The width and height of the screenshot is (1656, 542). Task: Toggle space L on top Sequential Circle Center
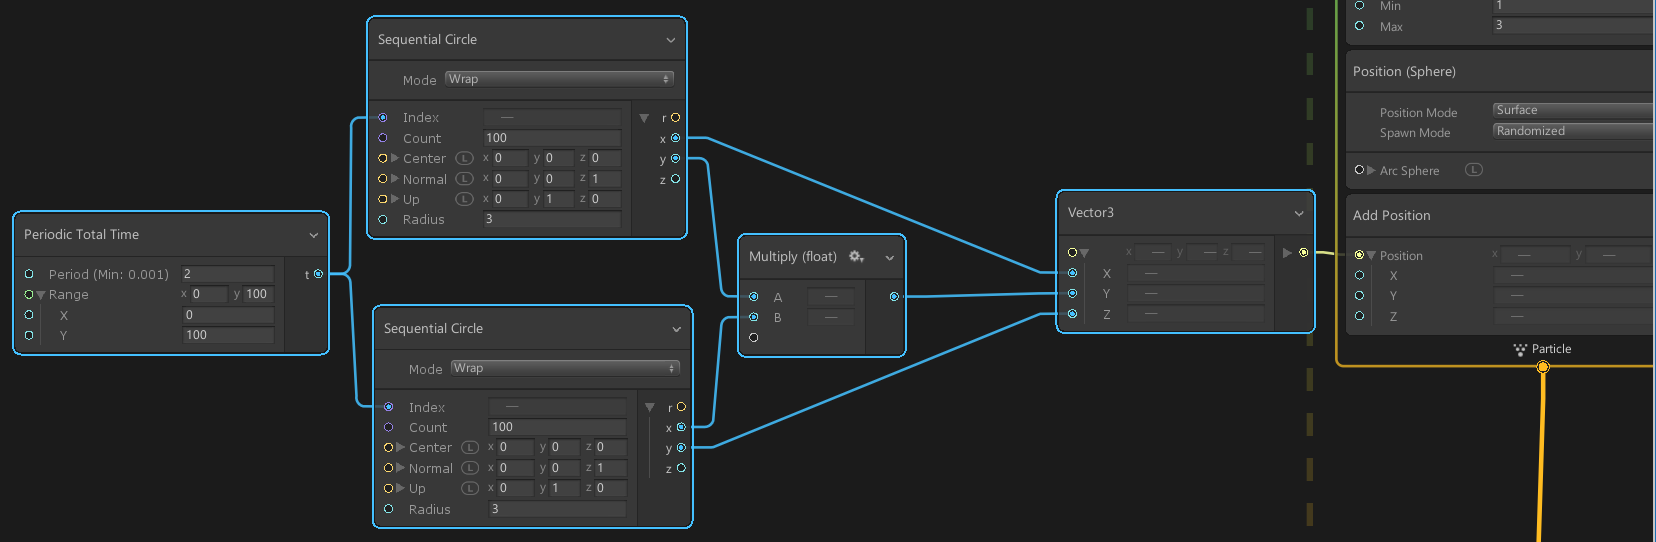tap(464, 158)
